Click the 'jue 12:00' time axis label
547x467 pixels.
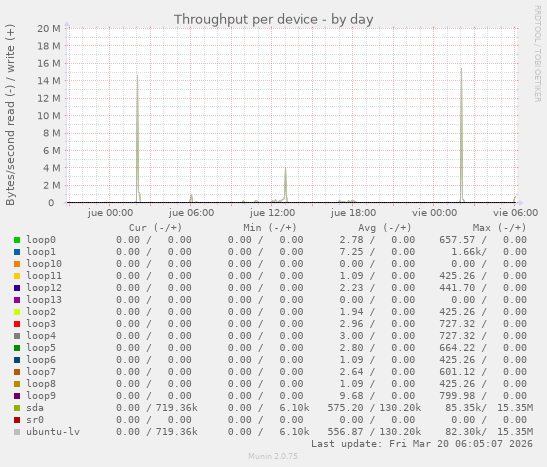272,213
